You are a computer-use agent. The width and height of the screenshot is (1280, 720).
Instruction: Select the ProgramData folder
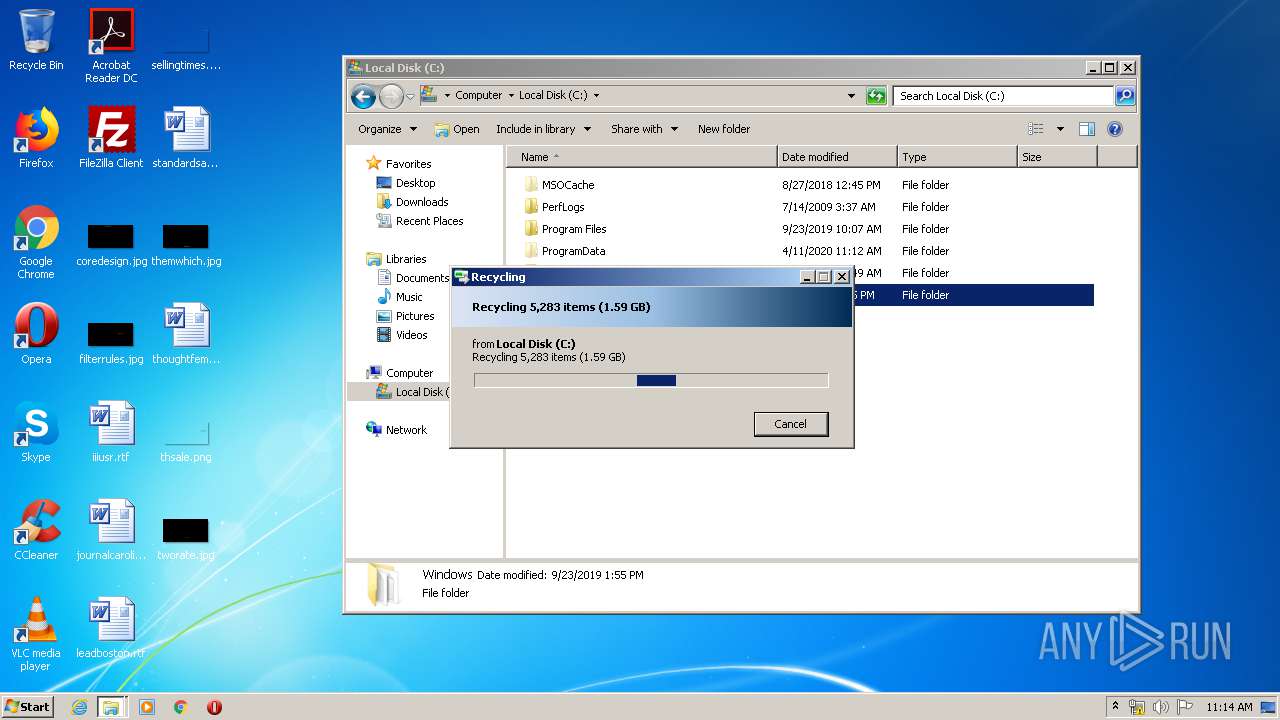[572, 251]
